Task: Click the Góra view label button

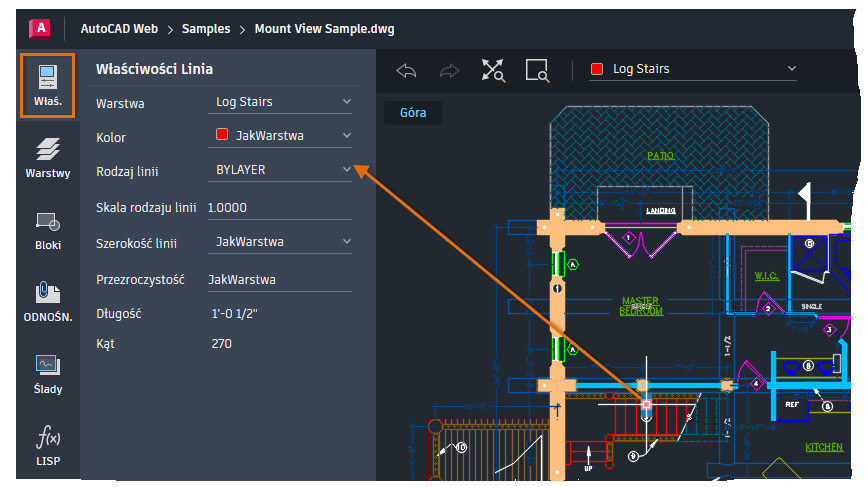Action: (x=413, y=113)
